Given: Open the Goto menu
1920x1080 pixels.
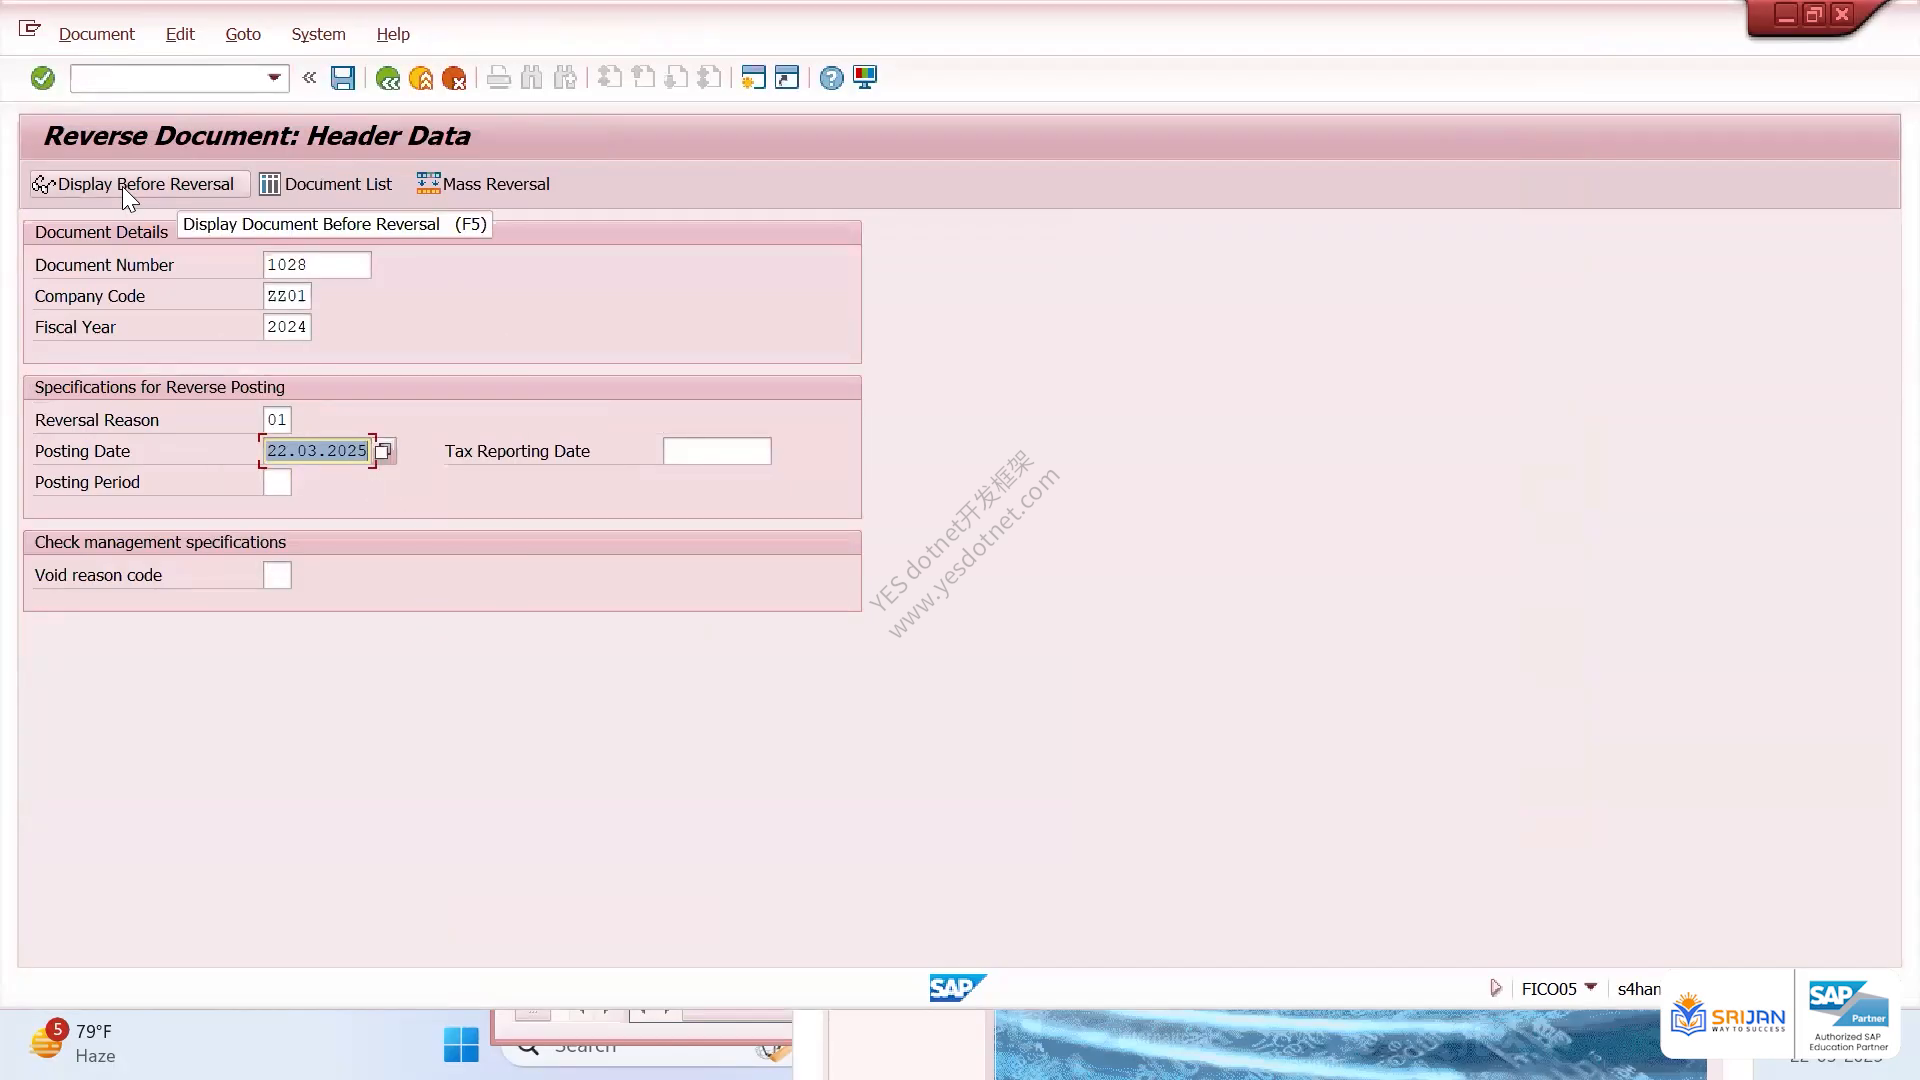Looking at the screenshot, I should tap(243, 34).
